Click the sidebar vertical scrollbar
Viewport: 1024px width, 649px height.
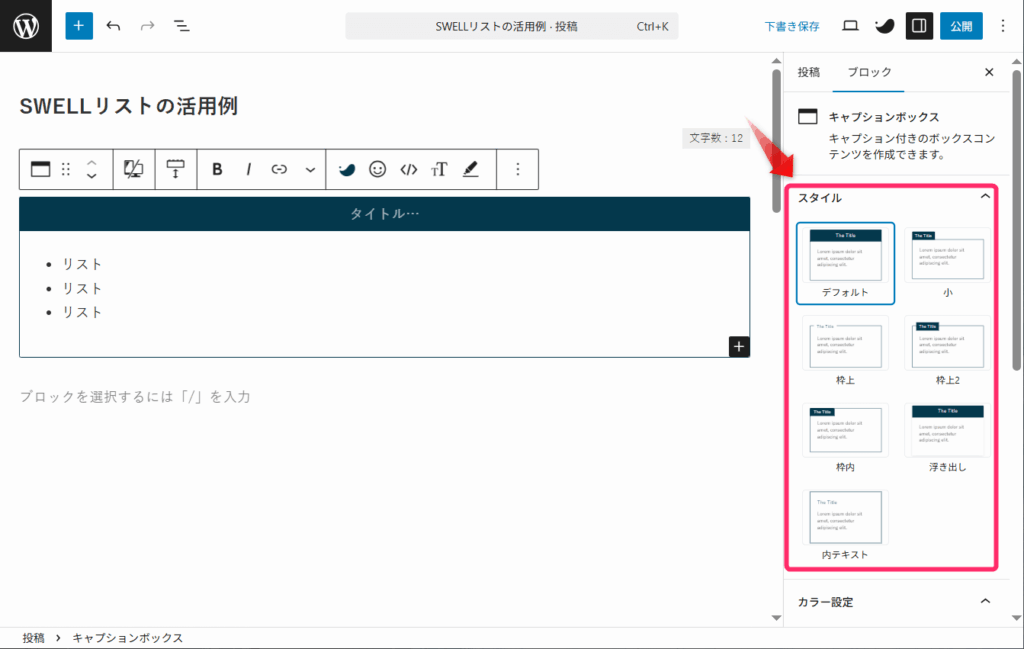pyautogui.click(x=1017, y=221)
